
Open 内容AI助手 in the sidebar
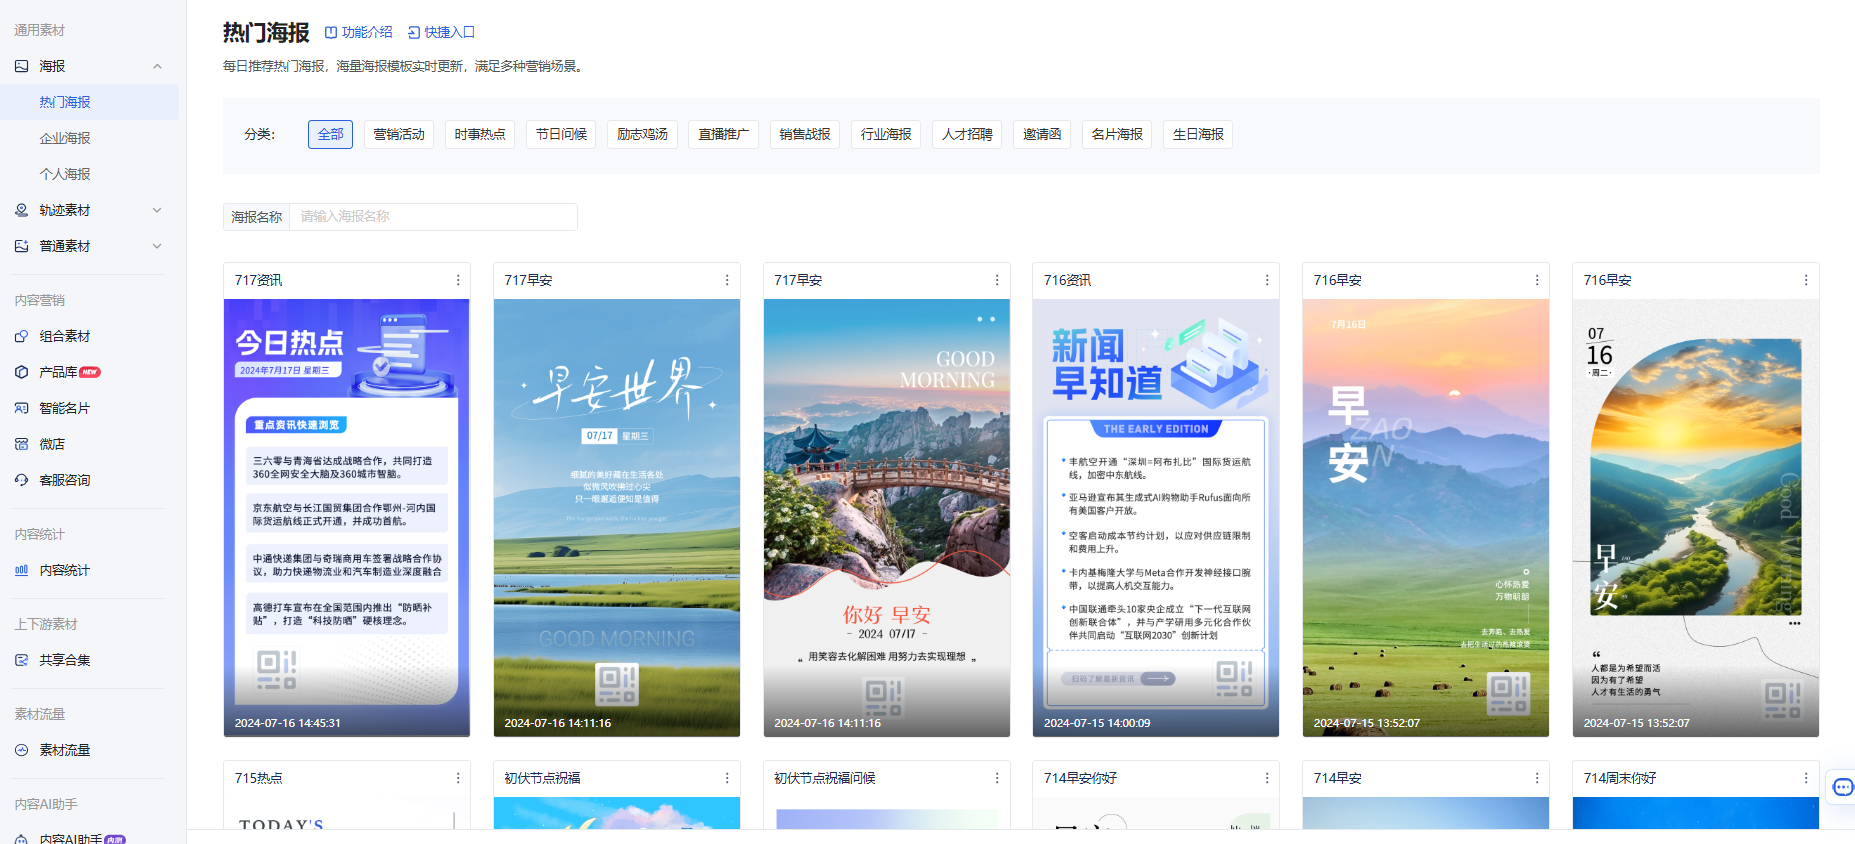click(71, 839)
